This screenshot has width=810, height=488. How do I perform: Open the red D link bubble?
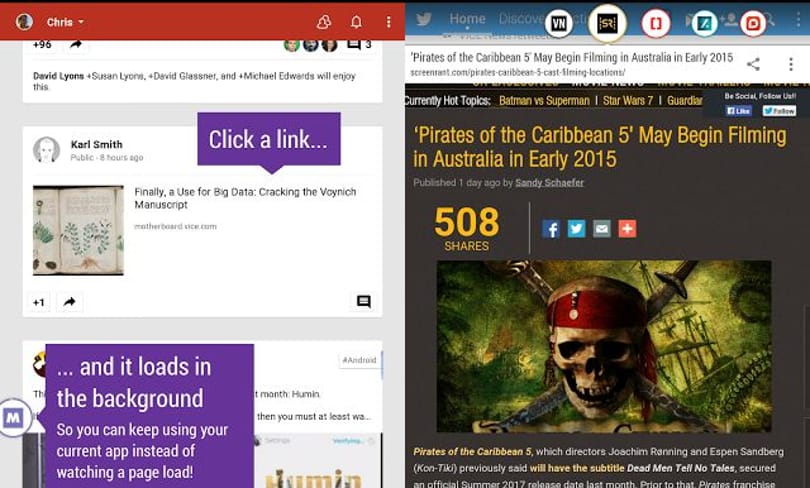(753, 23)
